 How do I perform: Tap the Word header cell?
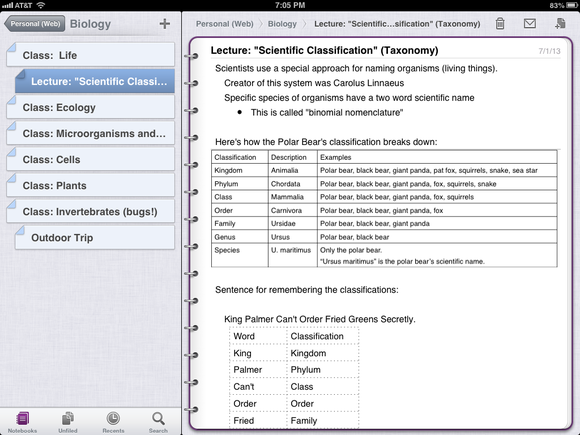258,336
